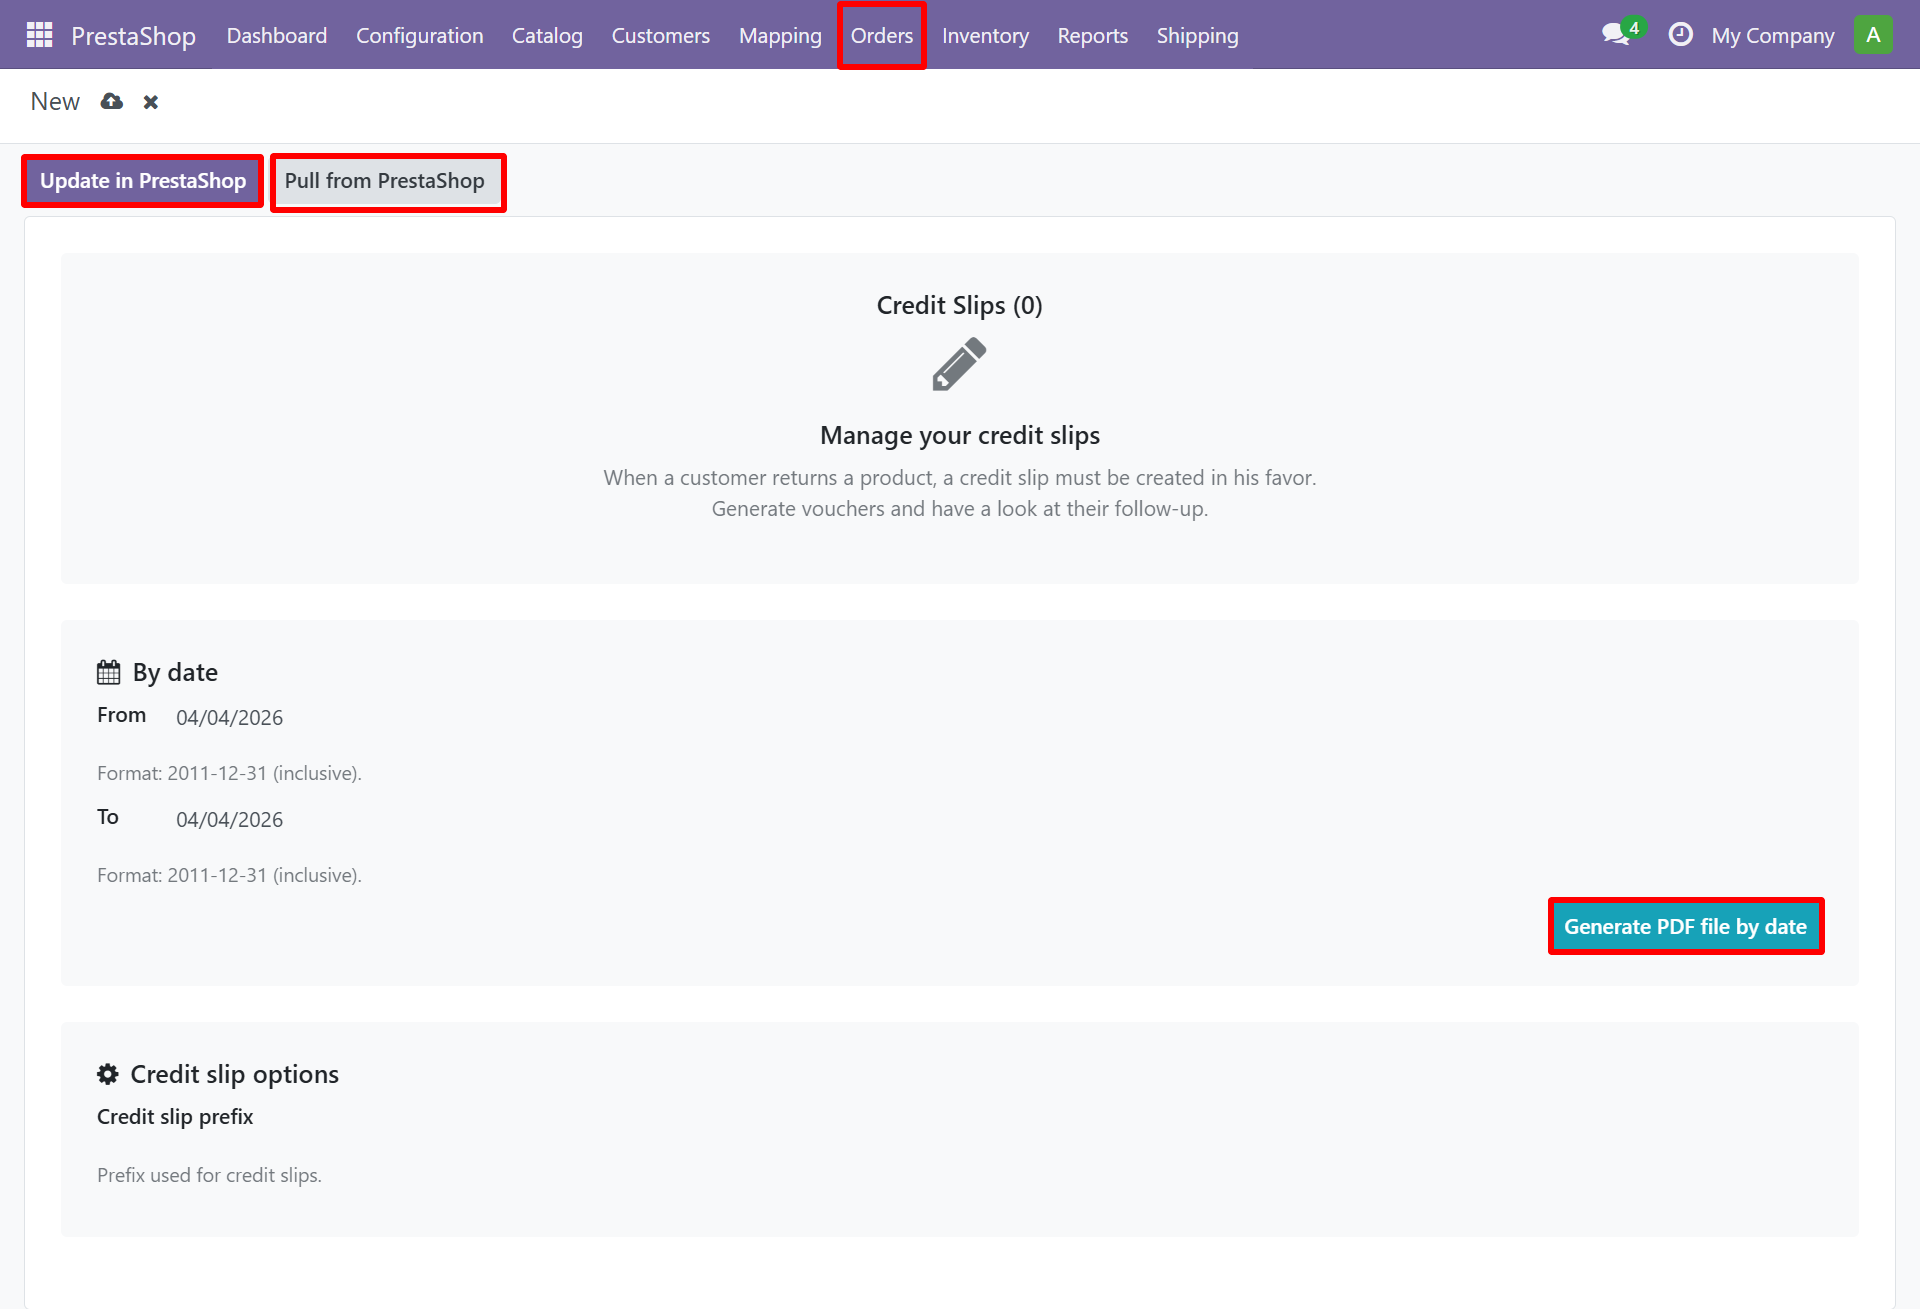Open the Catalog menu
Viewport: 1920px width, 1309px height.
point(547,35)
